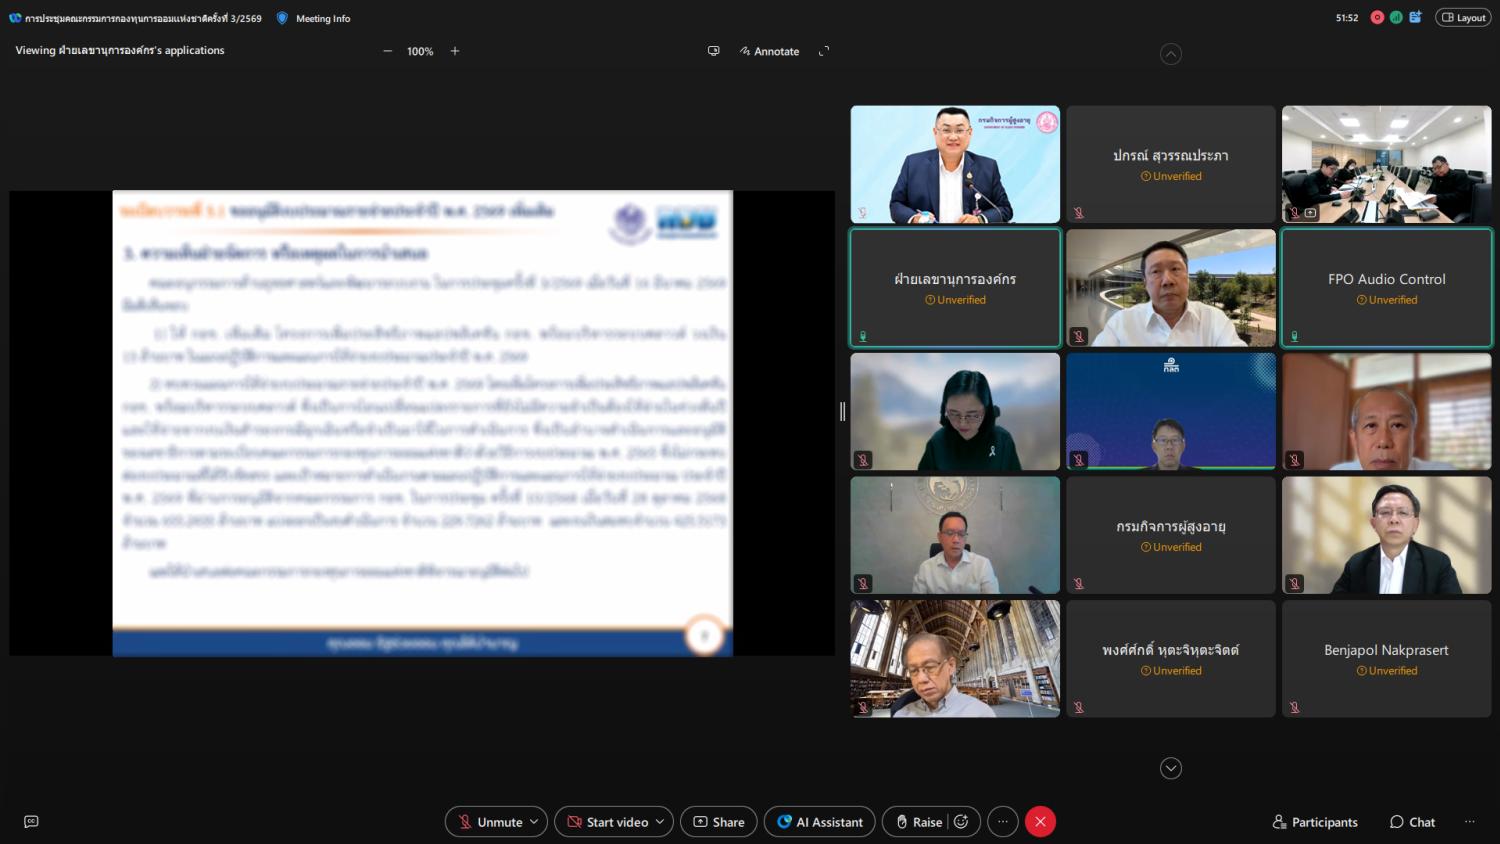Open the emoji reactions icon

(961, 822)
